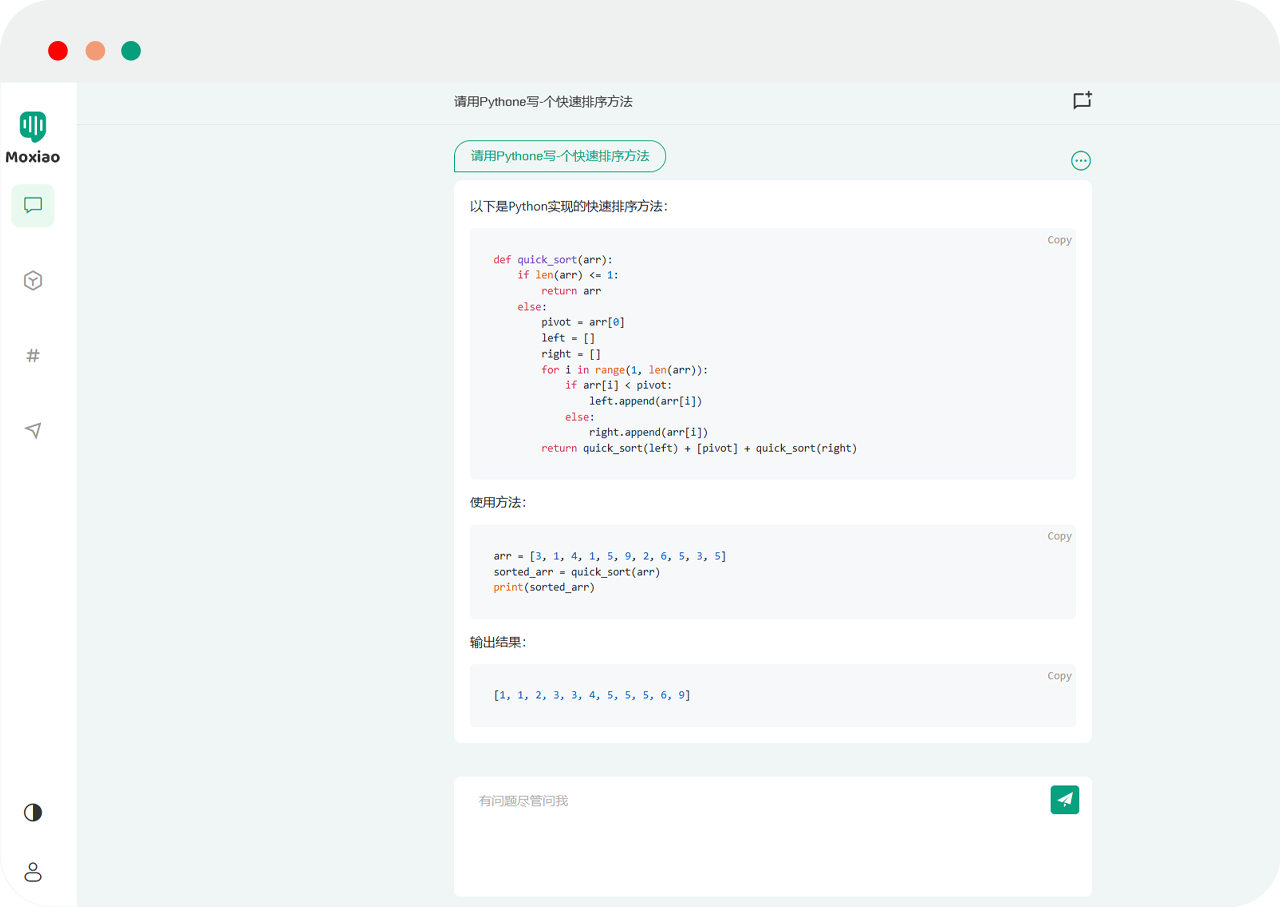Image resolution: width=1280 pixels, height=907 pixels.
Task: Click the line left.append(arr[i])
Action: click(646, 401)
